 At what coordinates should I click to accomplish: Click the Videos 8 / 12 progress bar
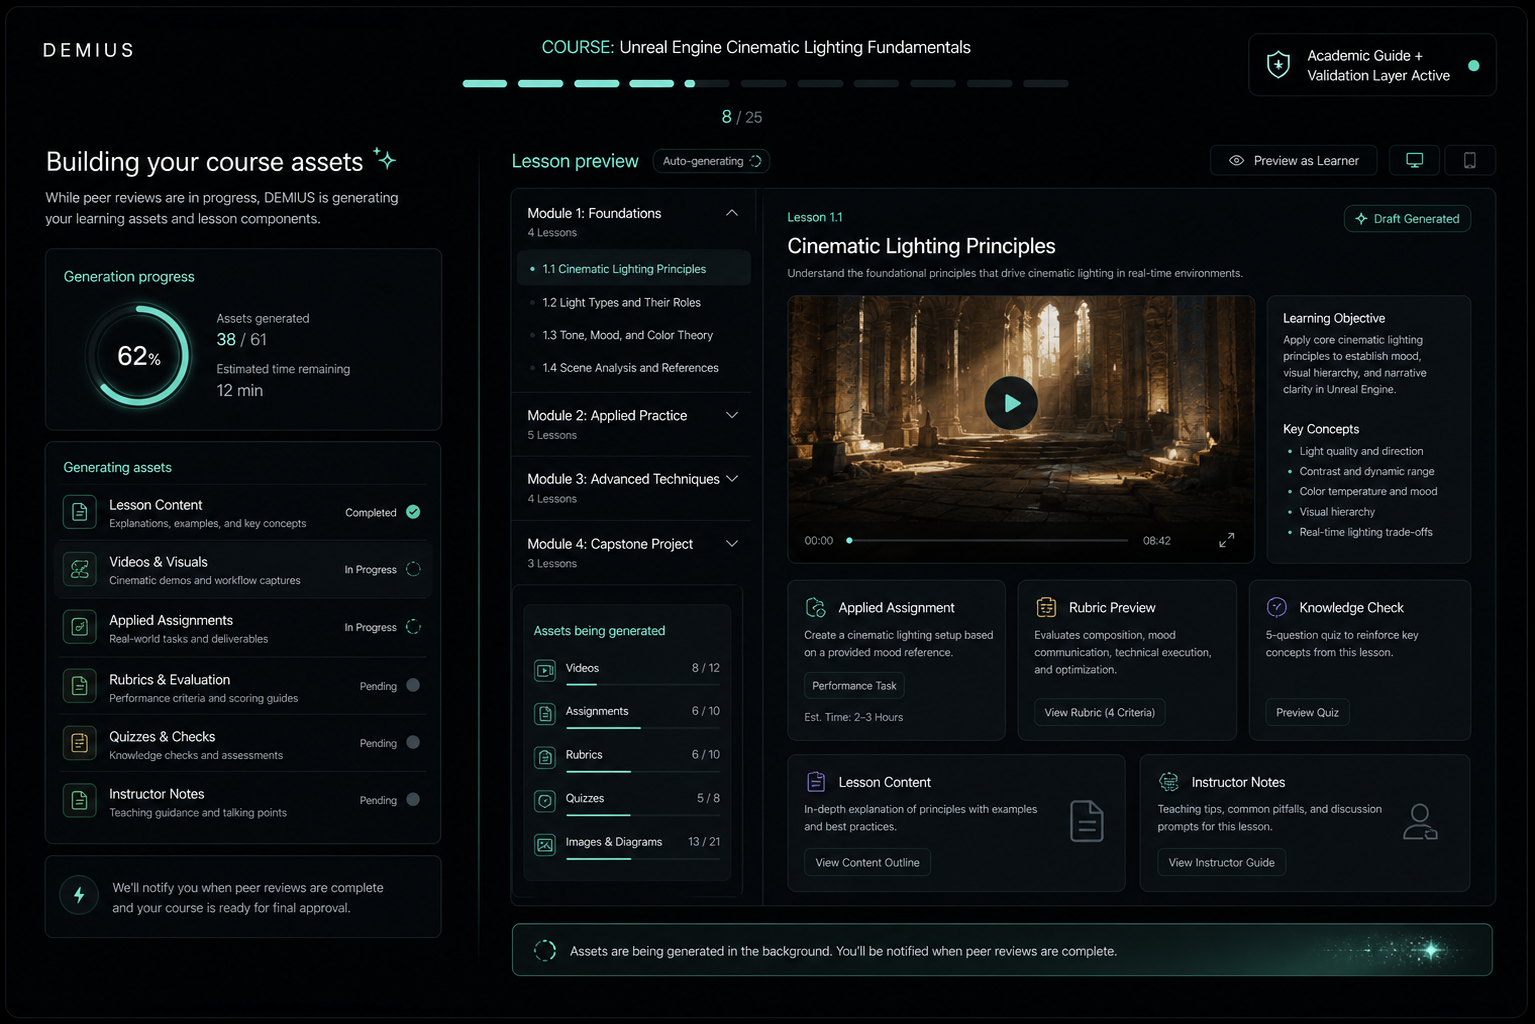(643, 684)
